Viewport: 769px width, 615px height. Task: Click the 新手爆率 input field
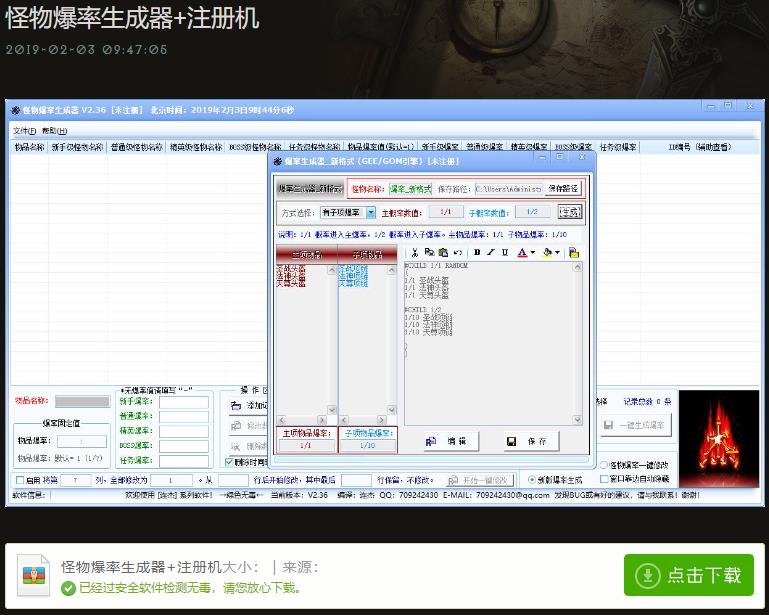point(183,402)
